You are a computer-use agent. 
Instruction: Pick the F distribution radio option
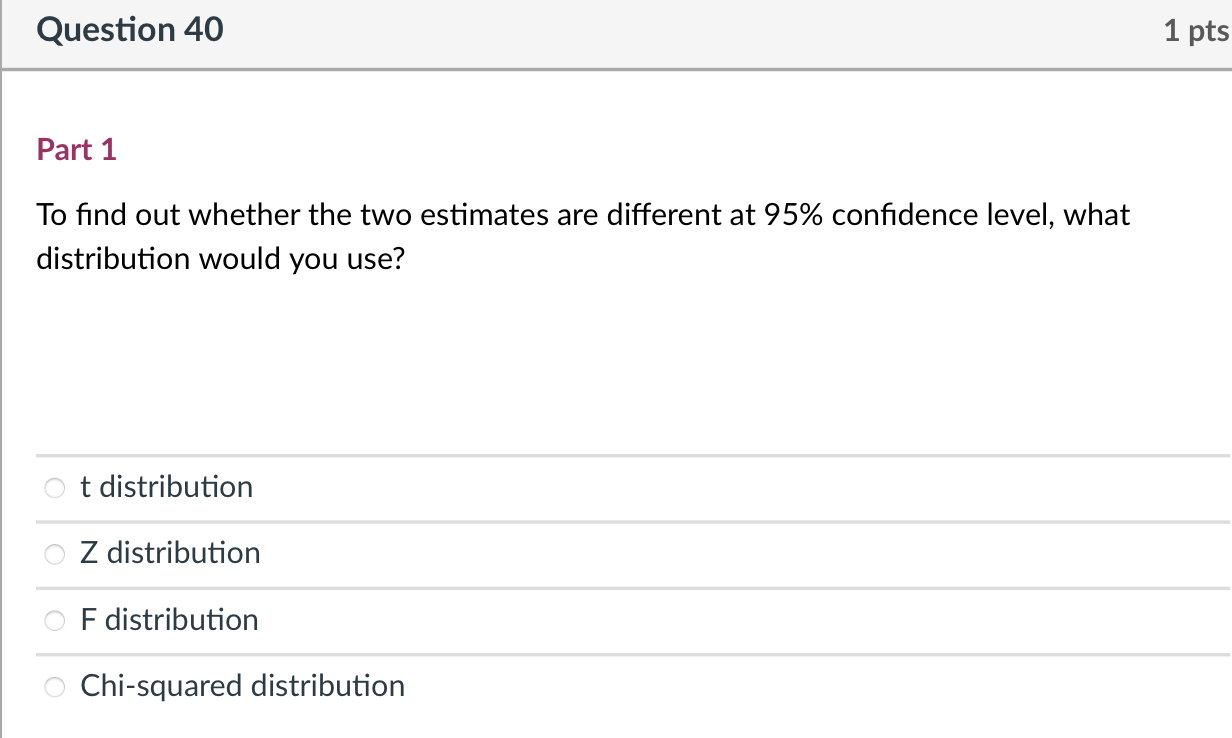pyautogui.click(x=54, y=621)
